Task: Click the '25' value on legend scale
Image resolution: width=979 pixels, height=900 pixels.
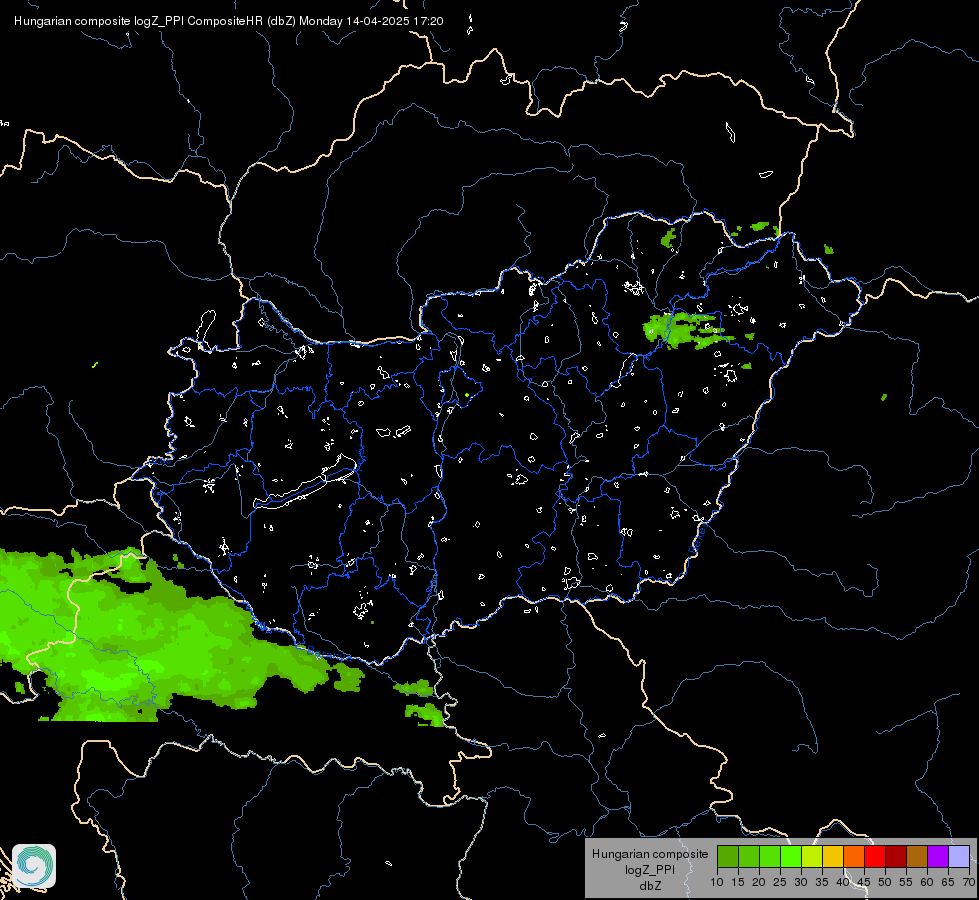Action: 780,883
